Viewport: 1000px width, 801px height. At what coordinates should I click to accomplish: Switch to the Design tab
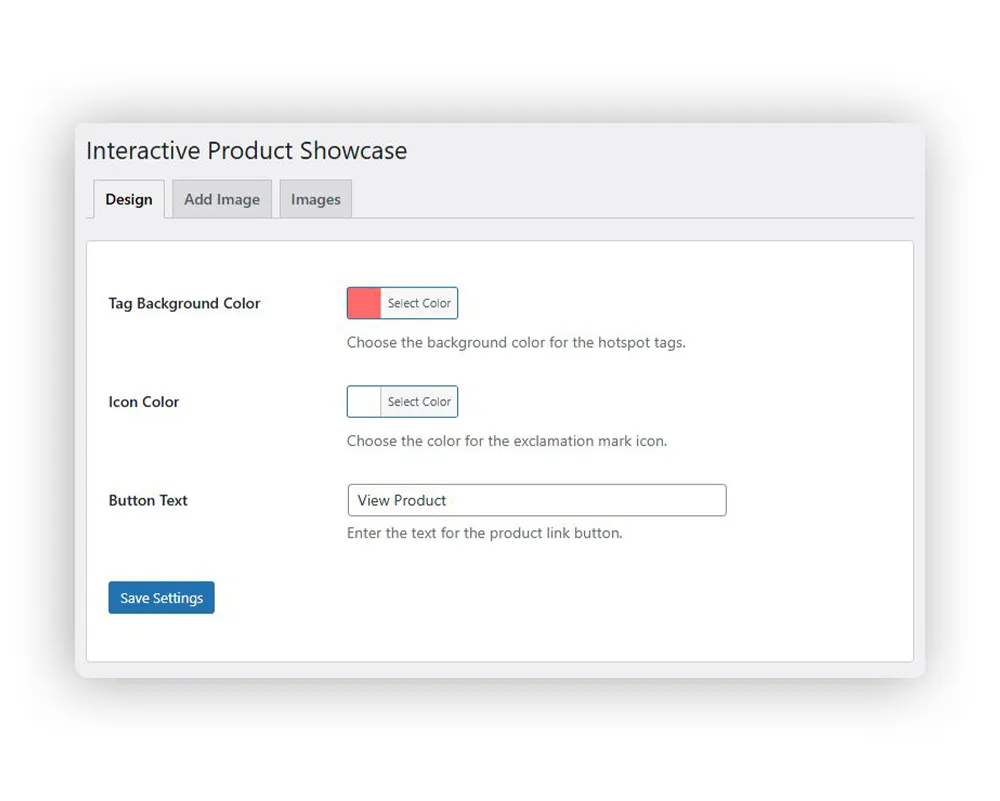129,199
